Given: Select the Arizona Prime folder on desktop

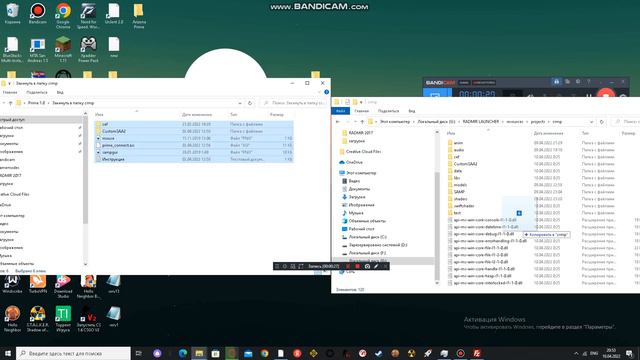Looking at the screenshot, I should 139,16.
